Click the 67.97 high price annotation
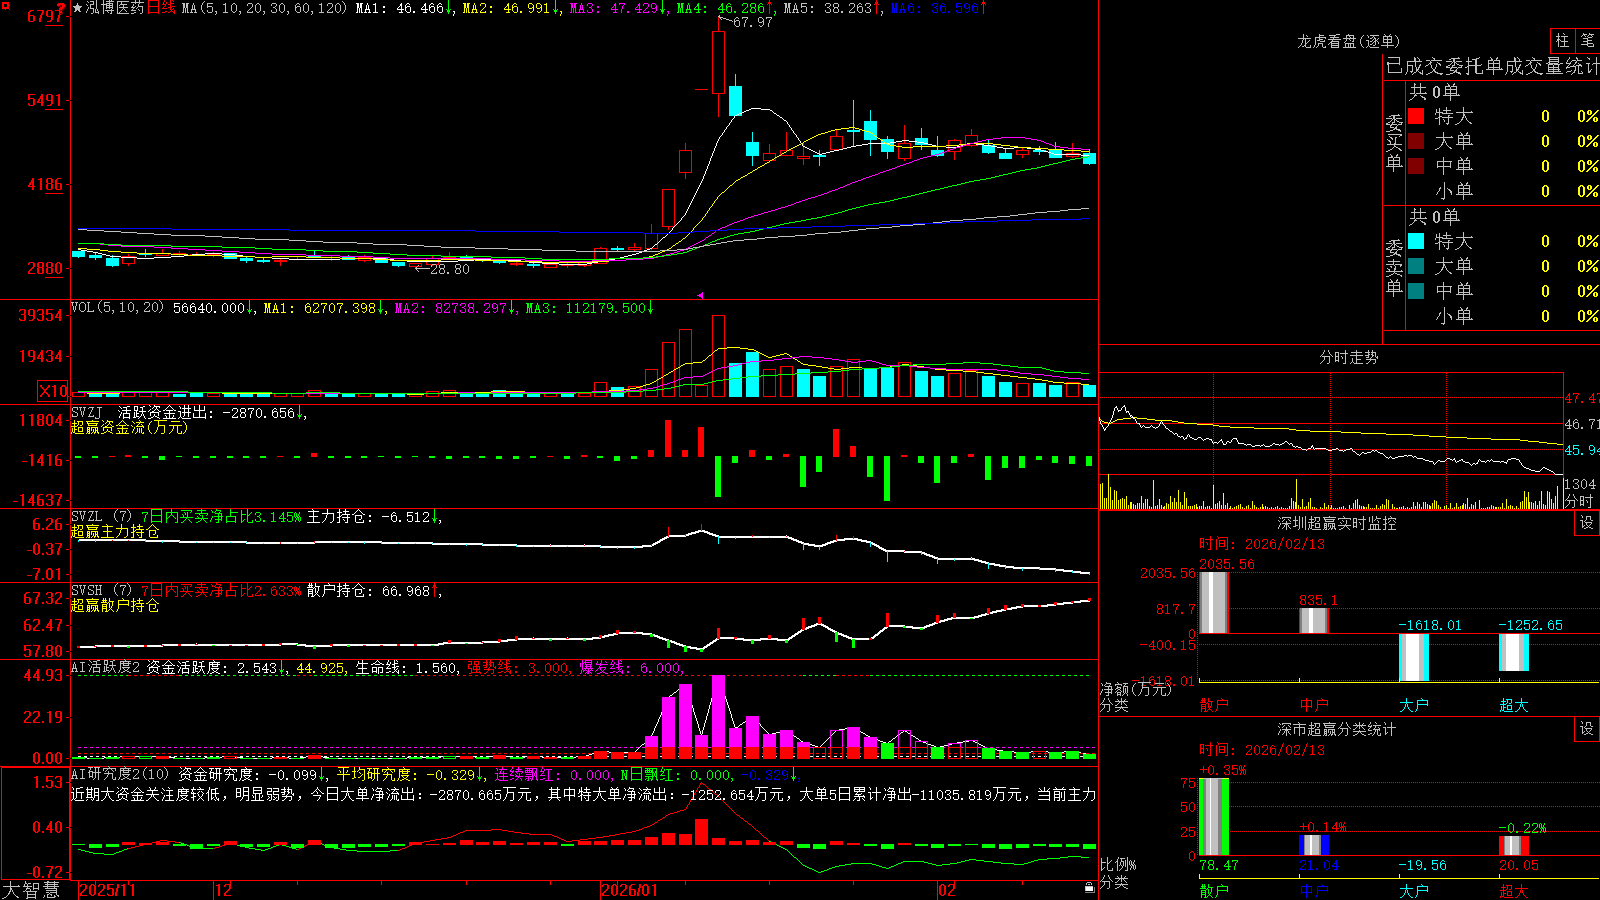This screenshot has height=900, width=1600. click(x=752, y=22)
